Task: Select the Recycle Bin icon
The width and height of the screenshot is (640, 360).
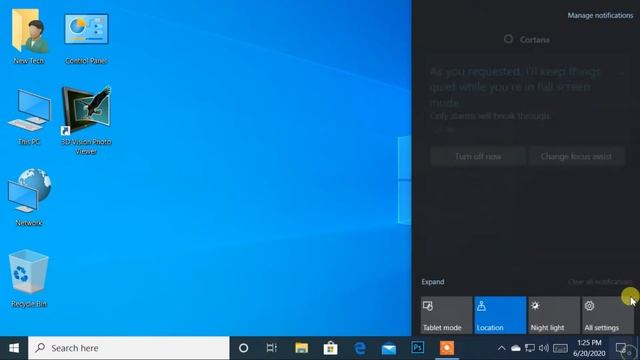Action: [x=29, y=271]
